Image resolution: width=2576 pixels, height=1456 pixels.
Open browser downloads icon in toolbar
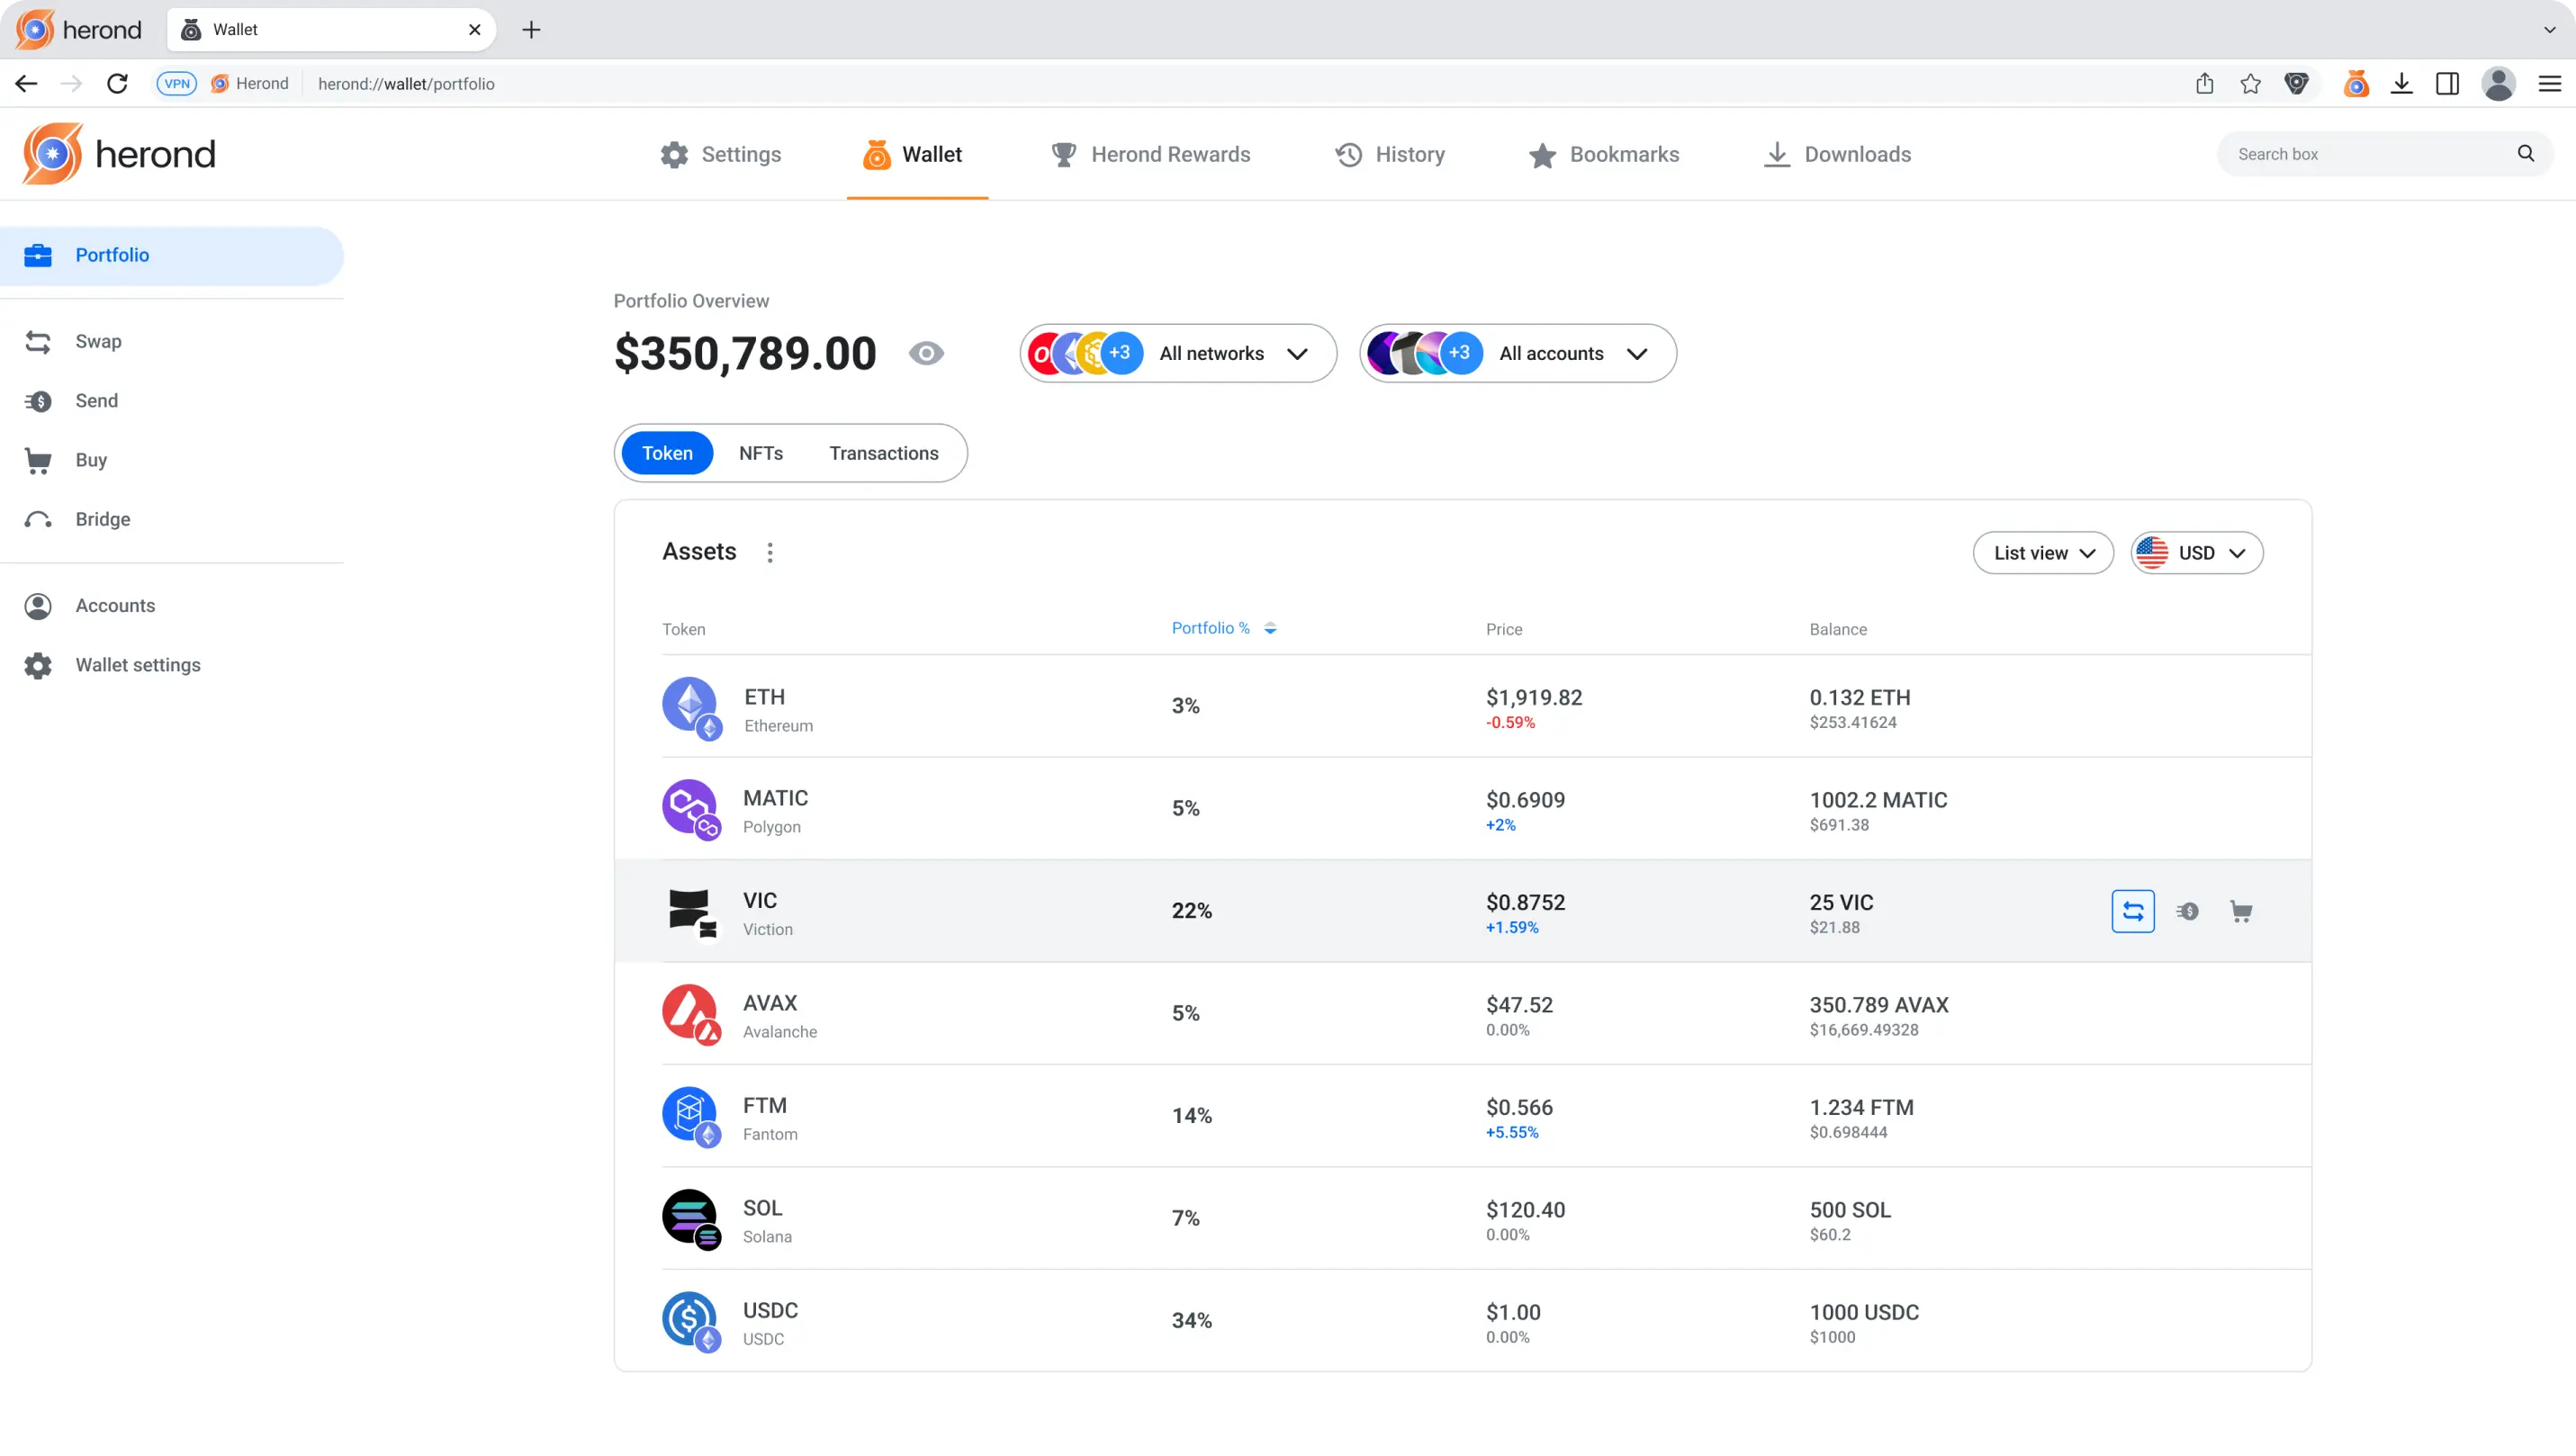coord(2402,84)
